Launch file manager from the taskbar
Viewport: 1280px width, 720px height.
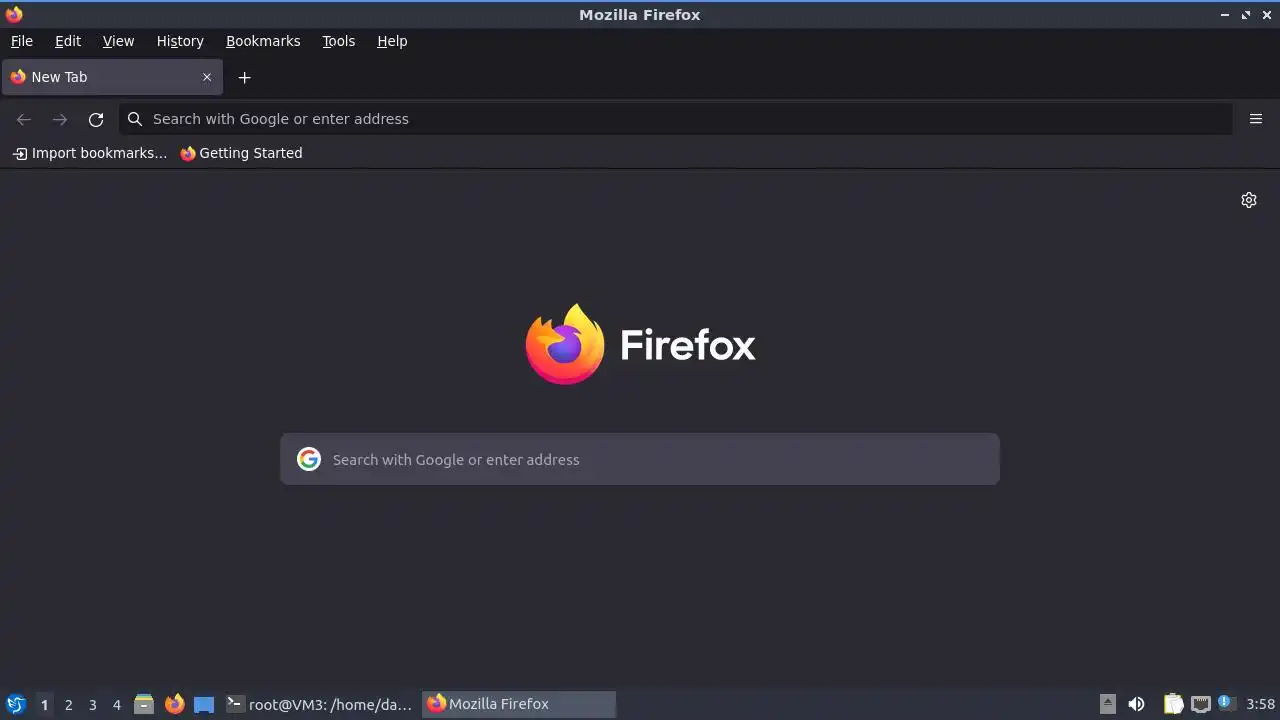(144, 704)
